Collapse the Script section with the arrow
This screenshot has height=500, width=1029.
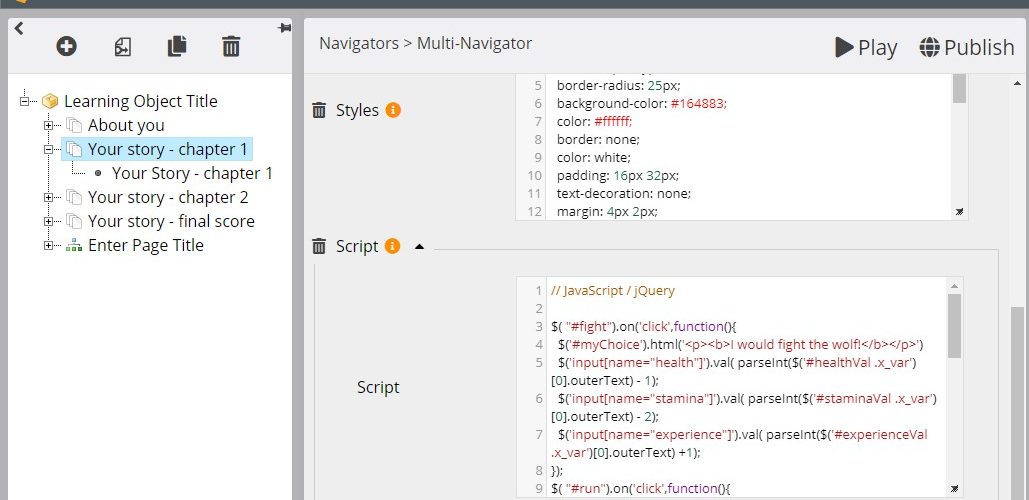coord(418,246)
